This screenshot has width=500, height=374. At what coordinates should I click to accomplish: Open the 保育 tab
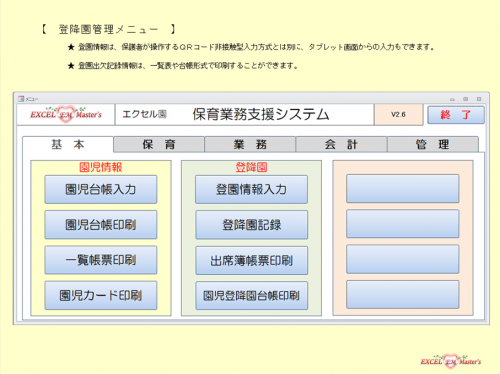(159, 144)
